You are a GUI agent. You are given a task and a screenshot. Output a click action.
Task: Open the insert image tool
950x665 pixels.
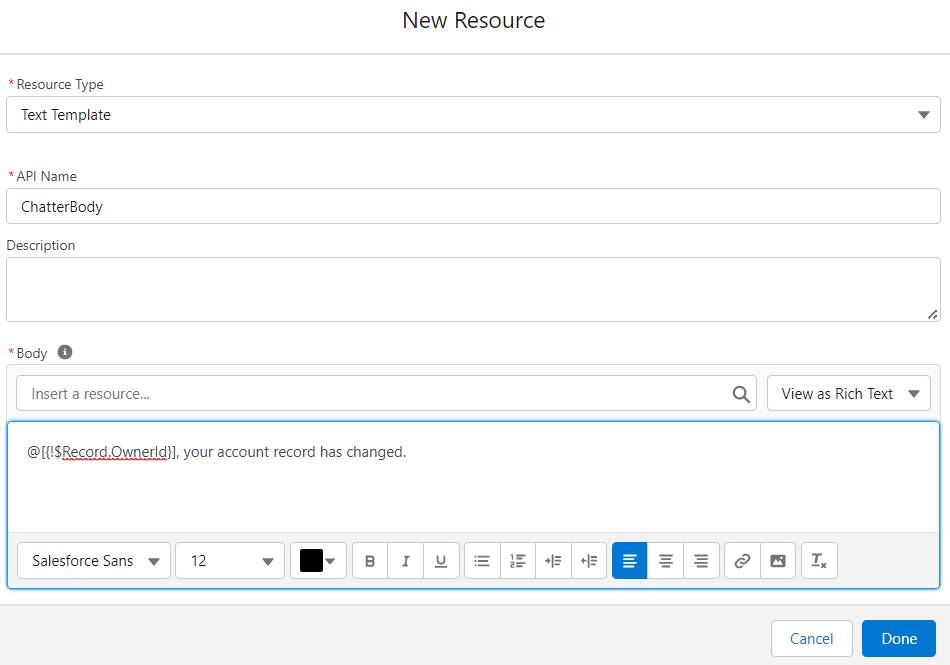(x=778, y=561)
